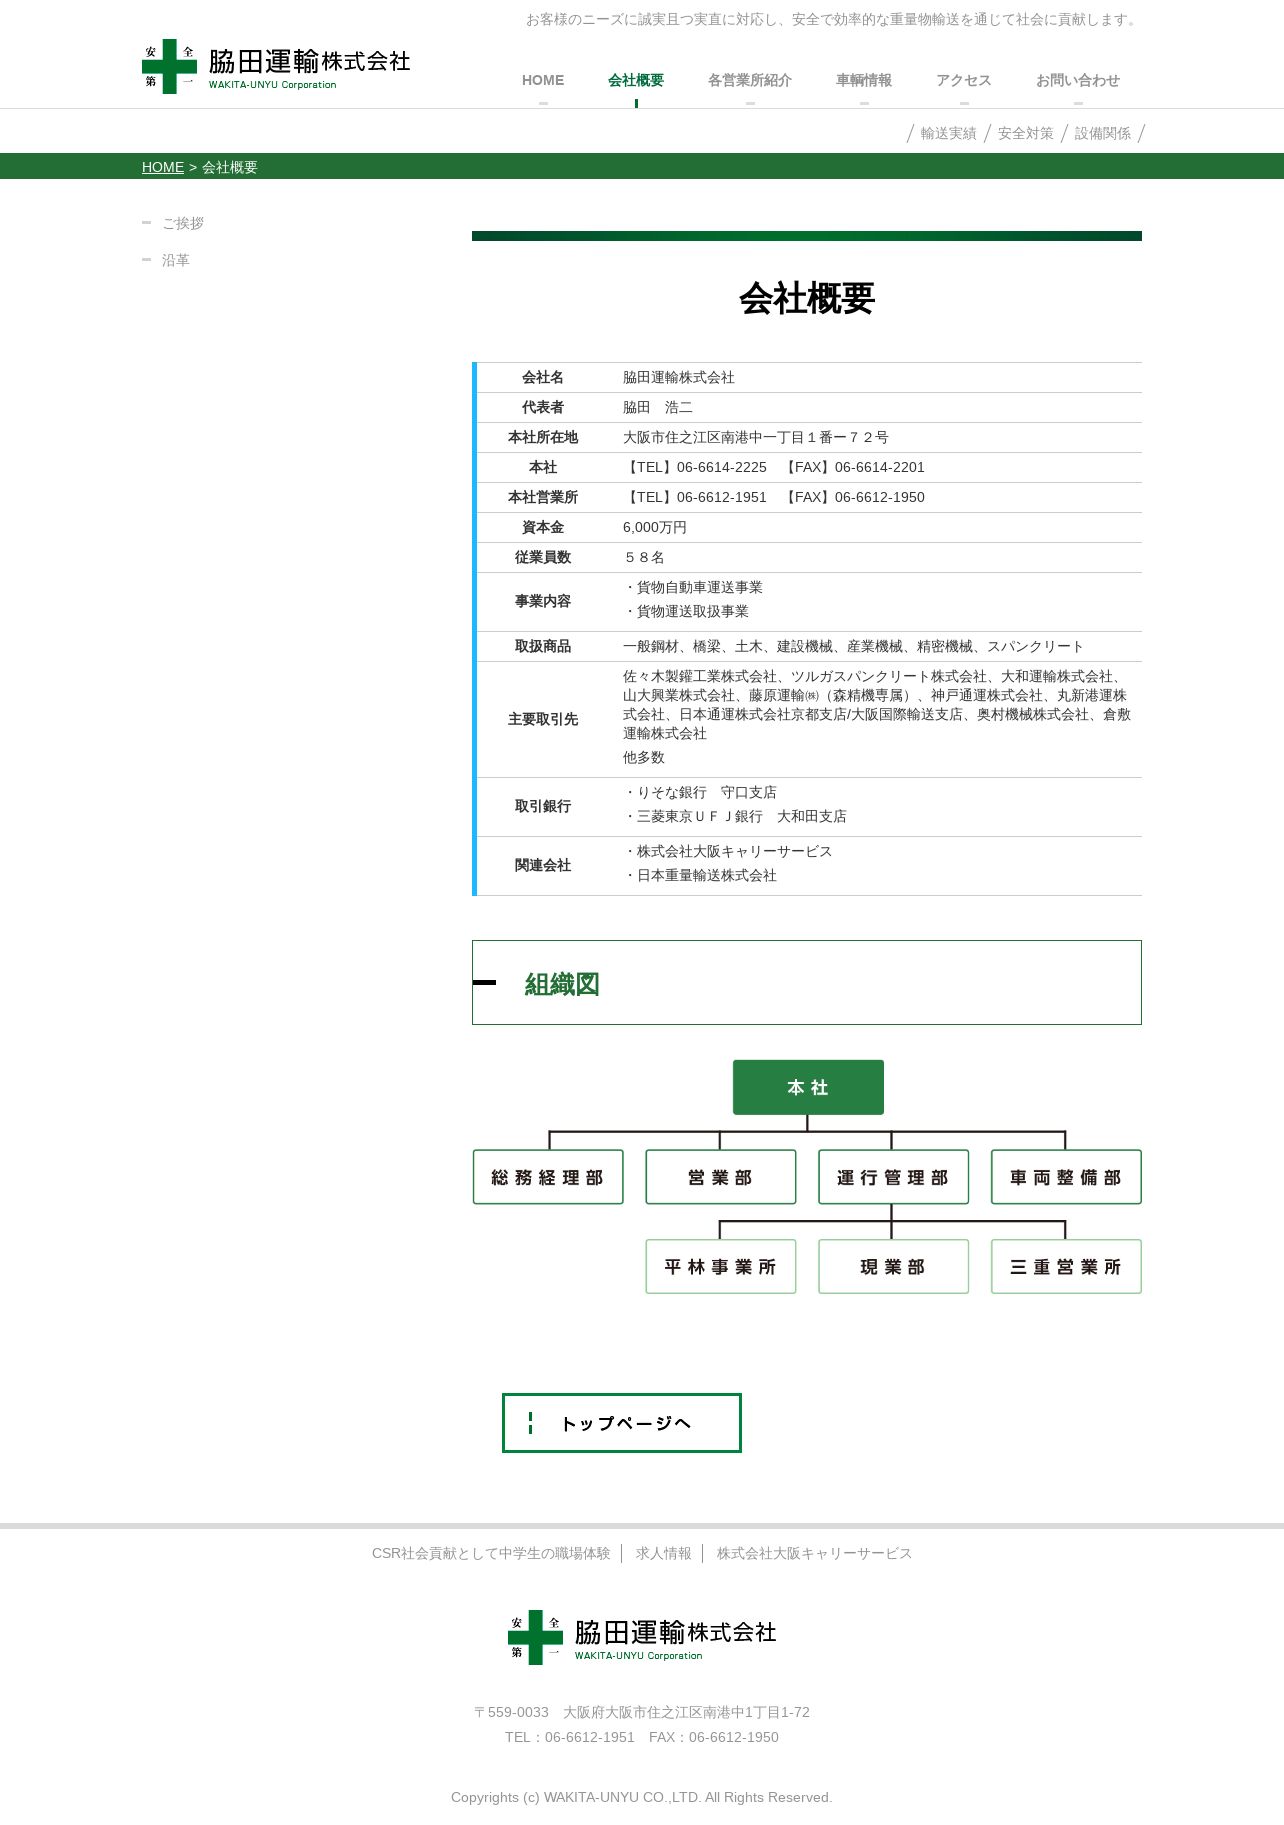The width and height of the screenshot is (1284, 1825).
Task: Click the 取扱商品 row label
Action: tap(543, 646)
